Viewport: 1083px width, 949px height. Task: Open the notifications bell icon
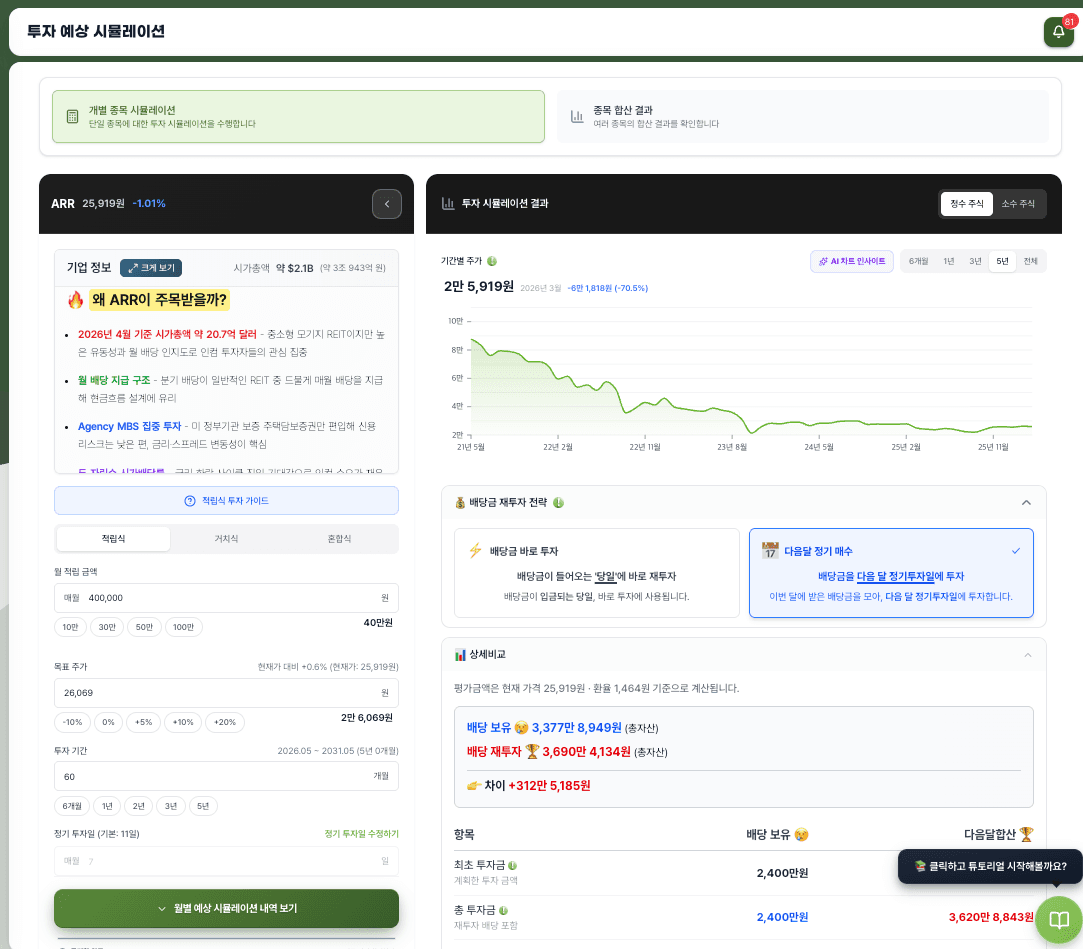(x=1058, y=32)
